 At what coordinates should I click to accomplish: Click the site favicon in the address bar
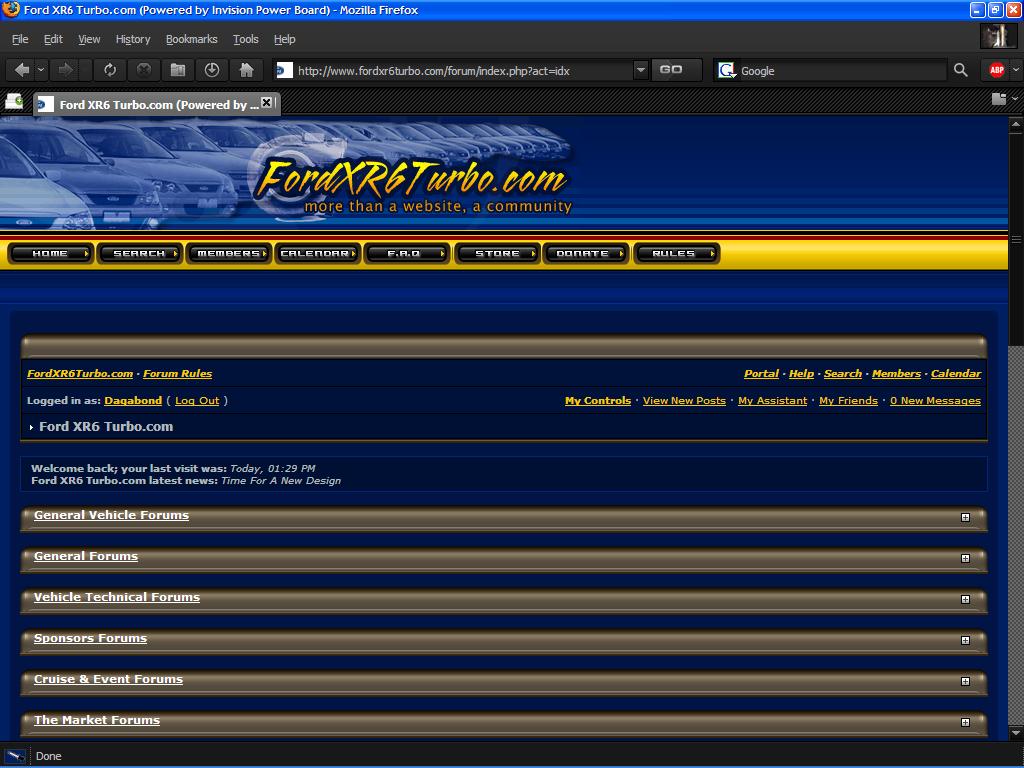click(284, 70)
